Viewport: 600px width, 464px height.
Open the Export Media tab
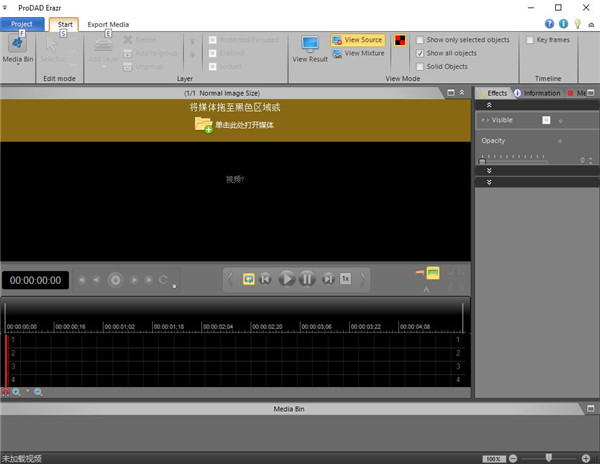[x=107, y=23]
